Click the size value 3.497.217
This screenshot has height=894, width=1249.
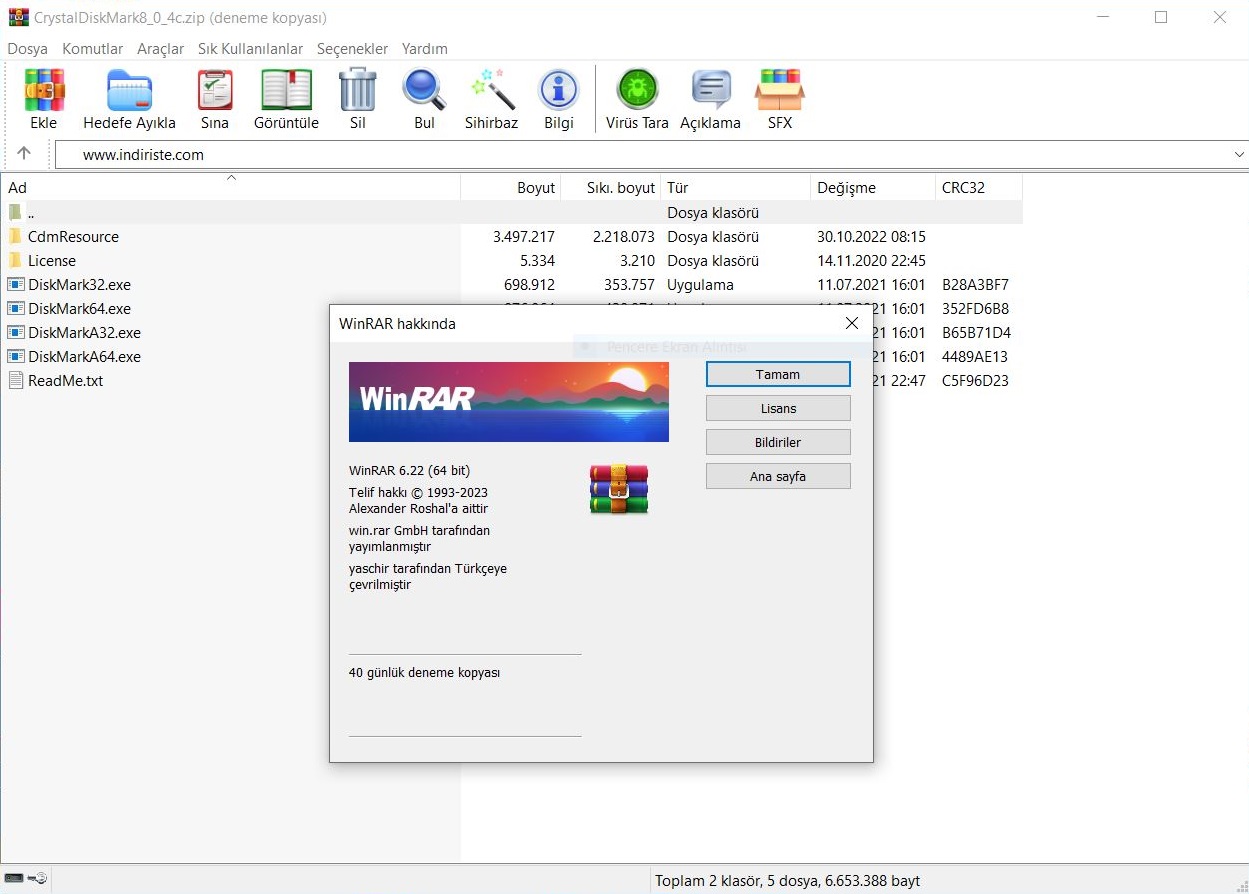point(524,237)
